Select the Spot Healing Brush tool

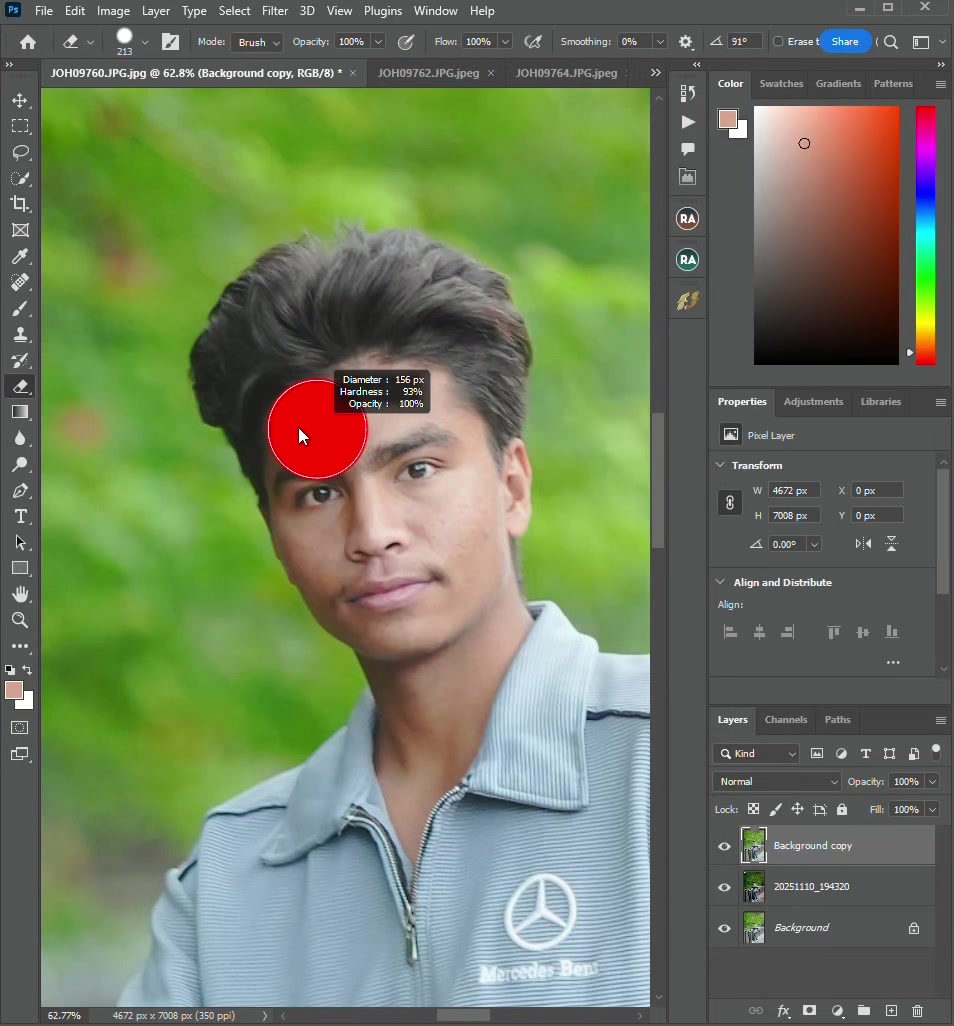[x=20, y=282]
